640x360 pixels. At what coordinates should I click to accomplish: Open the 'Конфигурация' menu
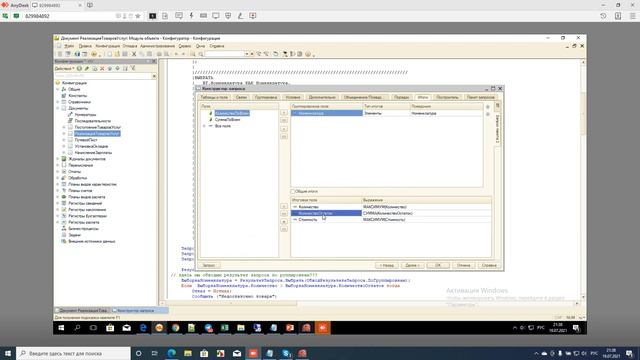pos(107,46)
